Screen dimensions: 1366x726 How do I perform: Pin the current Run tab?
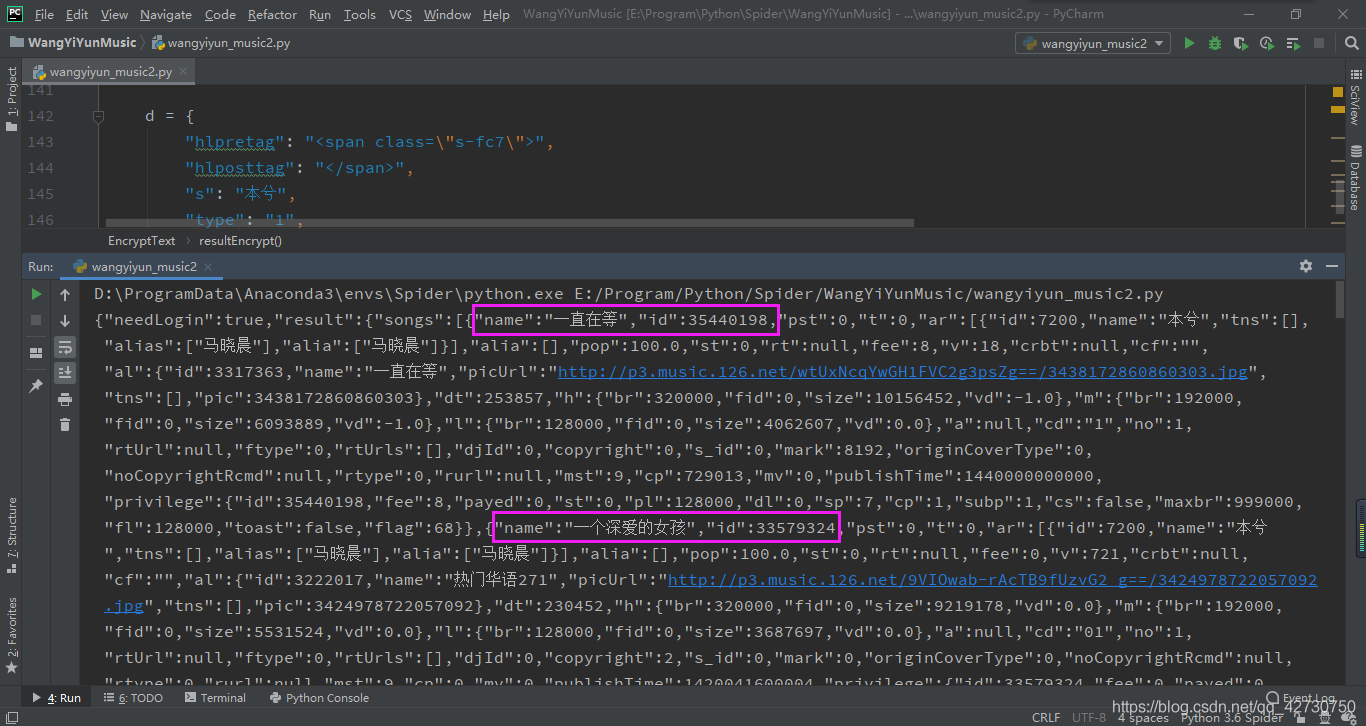coord(36,386)
